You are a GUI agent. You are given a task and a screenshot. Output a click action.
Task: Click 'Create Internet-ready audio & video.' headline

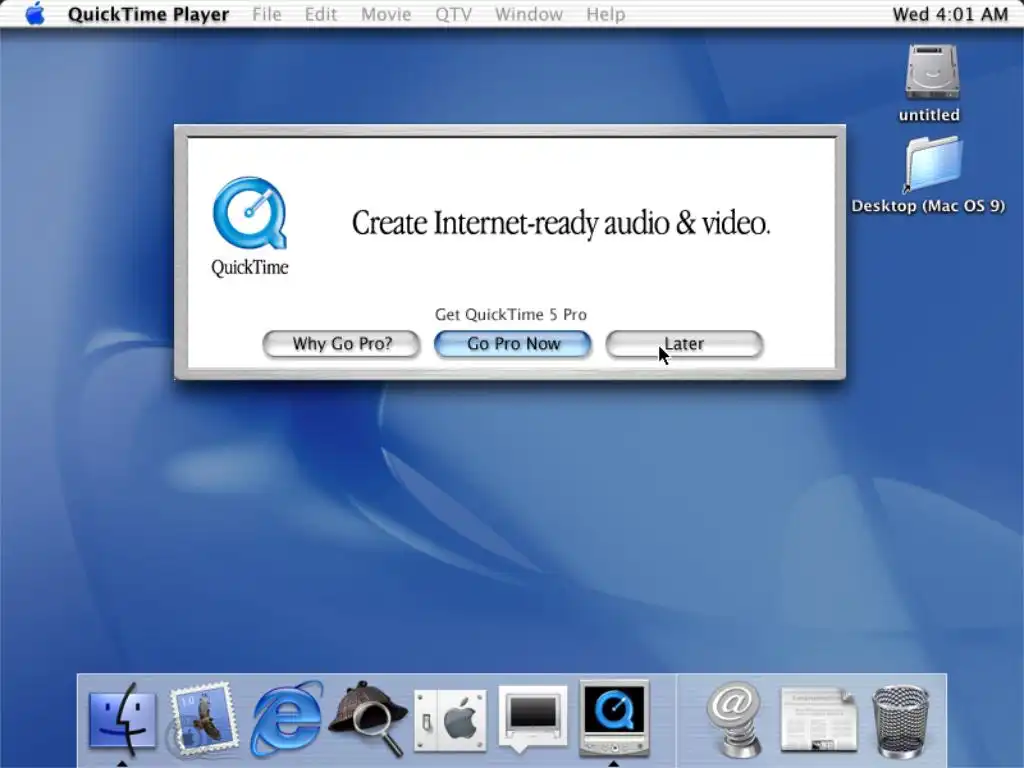tap(561, 223)
